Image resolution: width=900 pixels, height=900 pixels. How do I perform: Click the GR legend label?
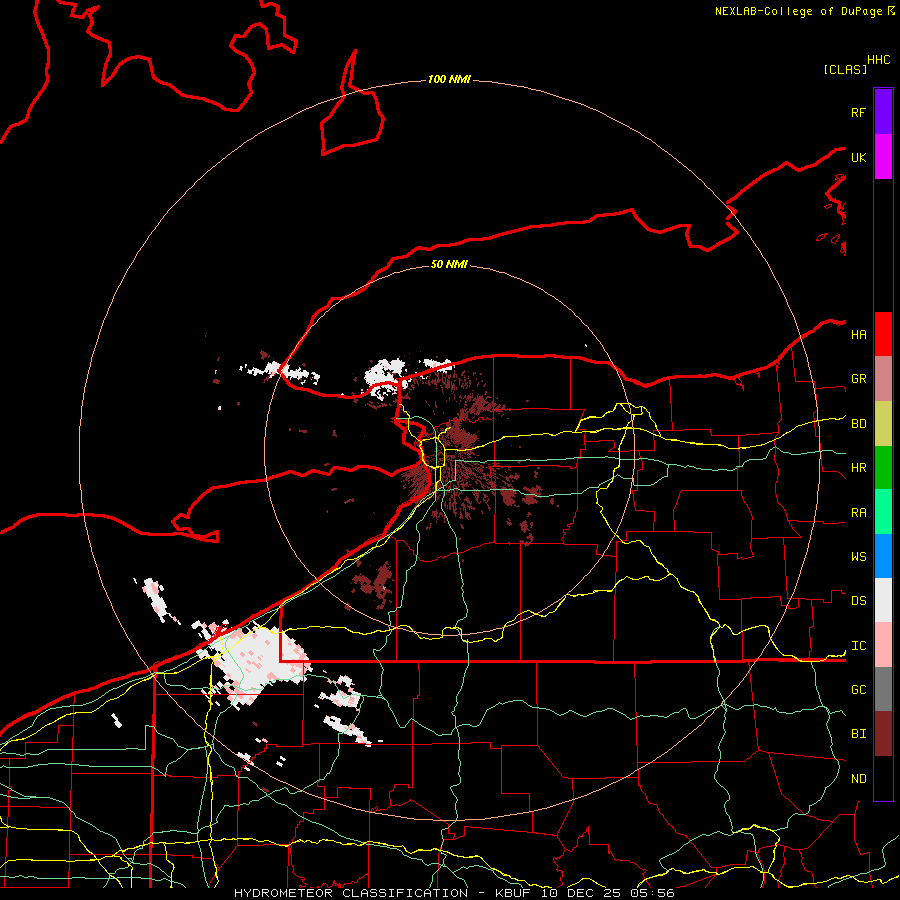[x=858, y=379]
